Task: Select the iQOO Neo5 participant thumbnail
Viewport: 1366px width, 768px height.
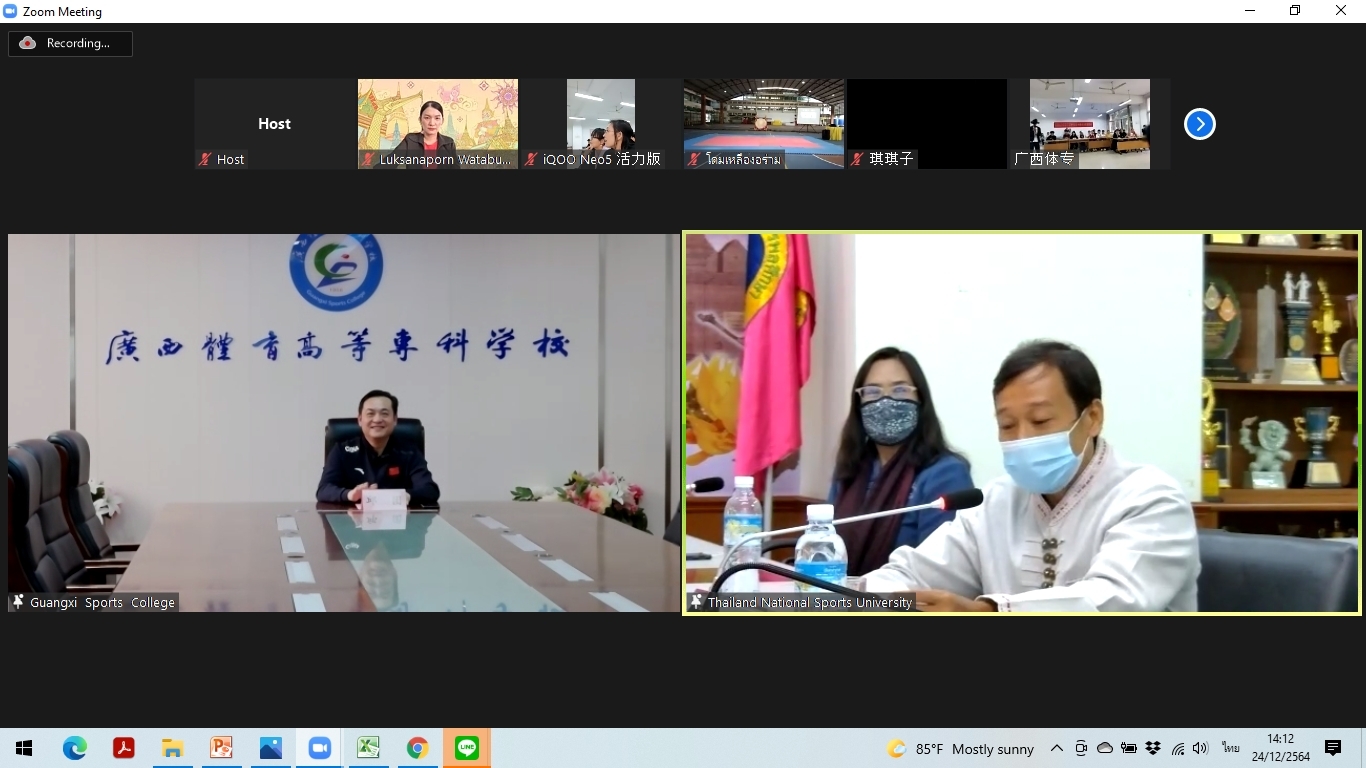Action: 600,123
